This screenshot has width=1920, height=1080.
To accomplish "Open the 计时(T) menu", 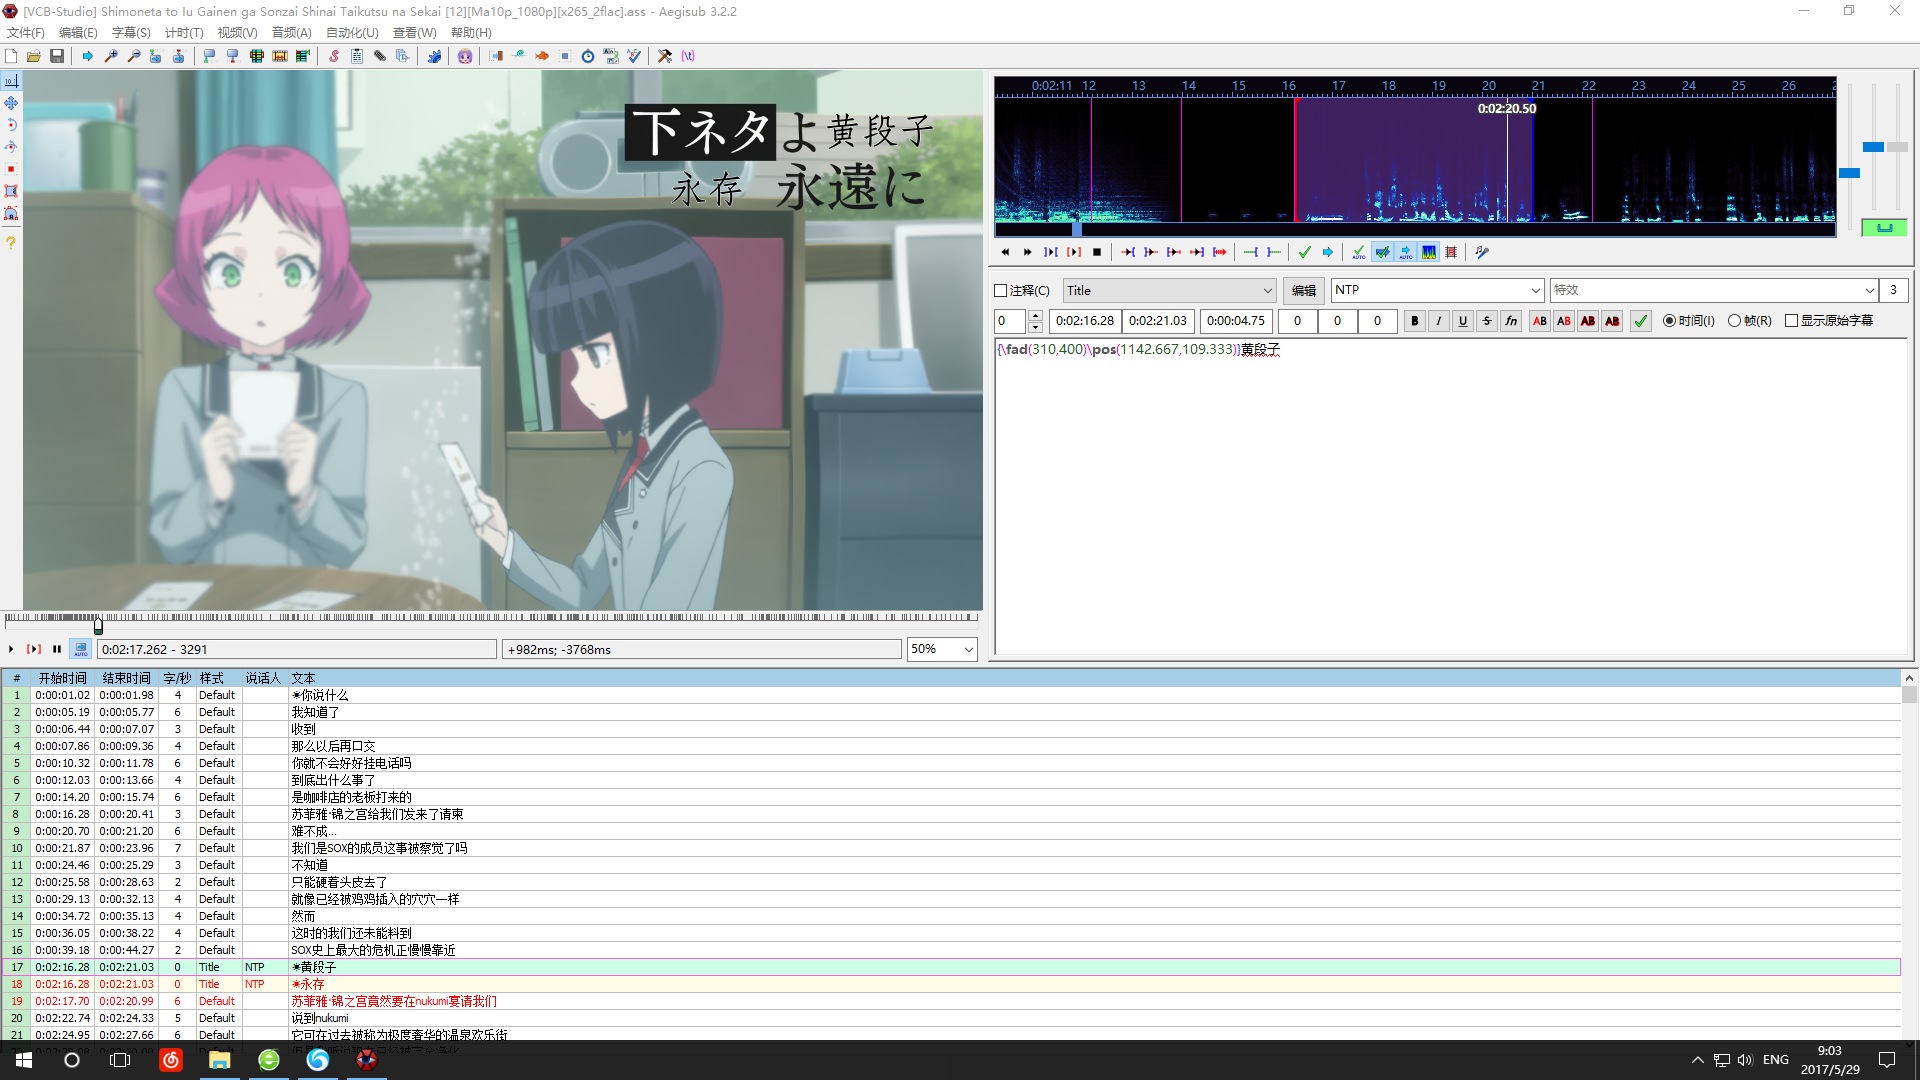I will [184, 33].
